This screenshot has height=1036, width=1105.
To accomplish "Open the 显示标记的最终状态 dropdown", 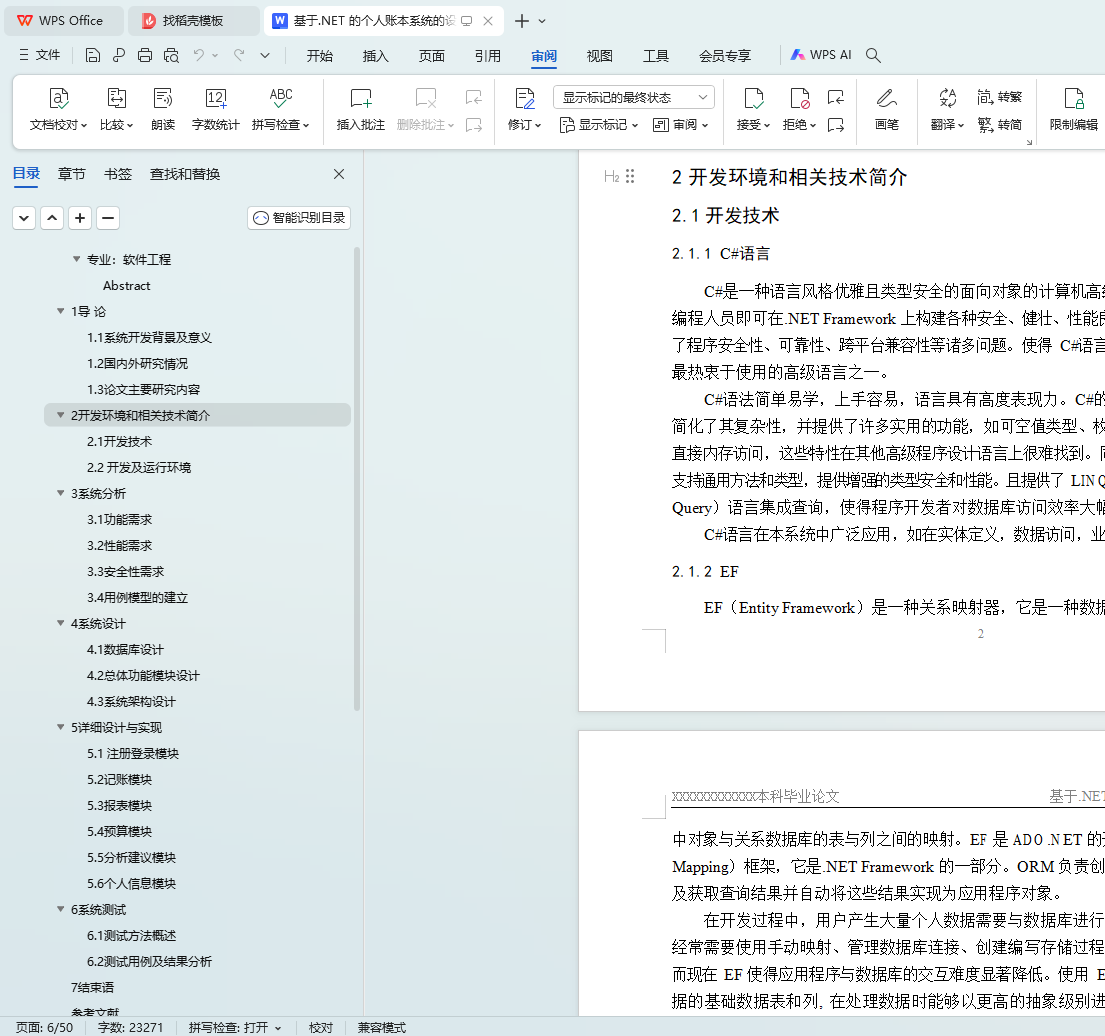I will tap(634, 97).
